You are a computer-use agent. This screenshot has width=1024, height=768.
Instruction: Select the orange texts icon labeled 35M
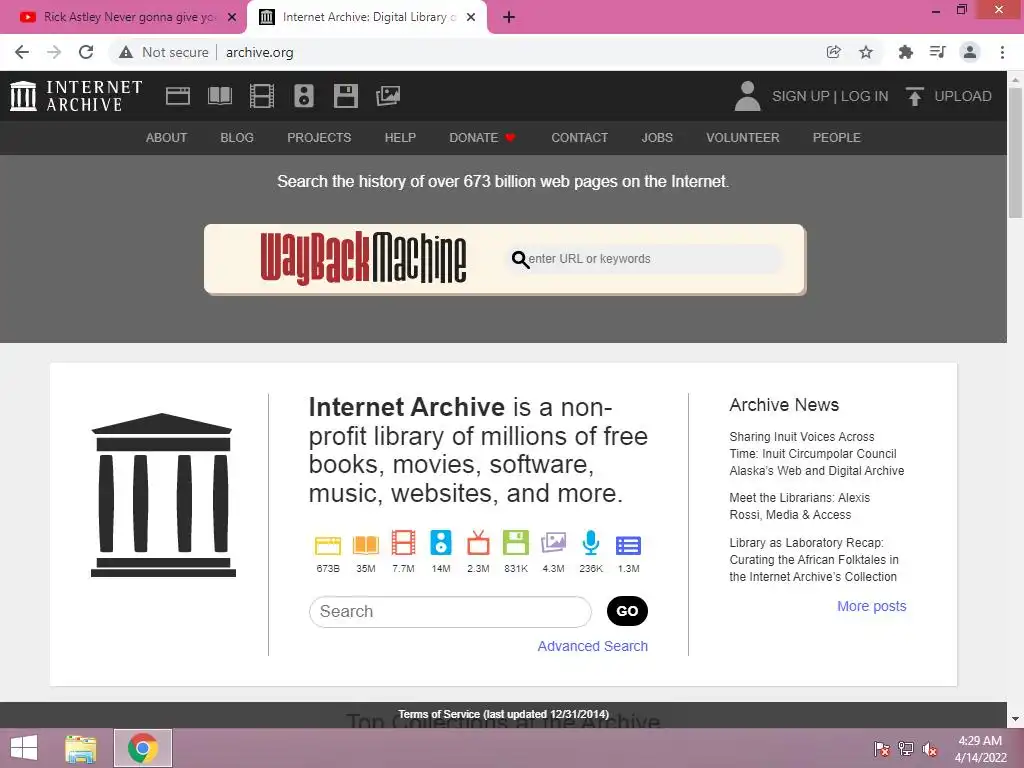tap(366, 545)
